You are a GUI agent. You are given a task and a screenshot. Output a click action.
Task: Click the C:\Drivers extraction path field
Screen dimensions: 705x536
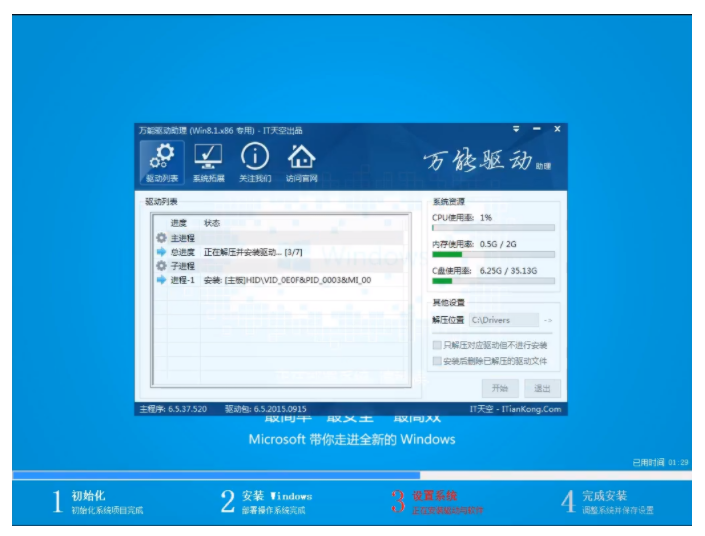[504, 320]
